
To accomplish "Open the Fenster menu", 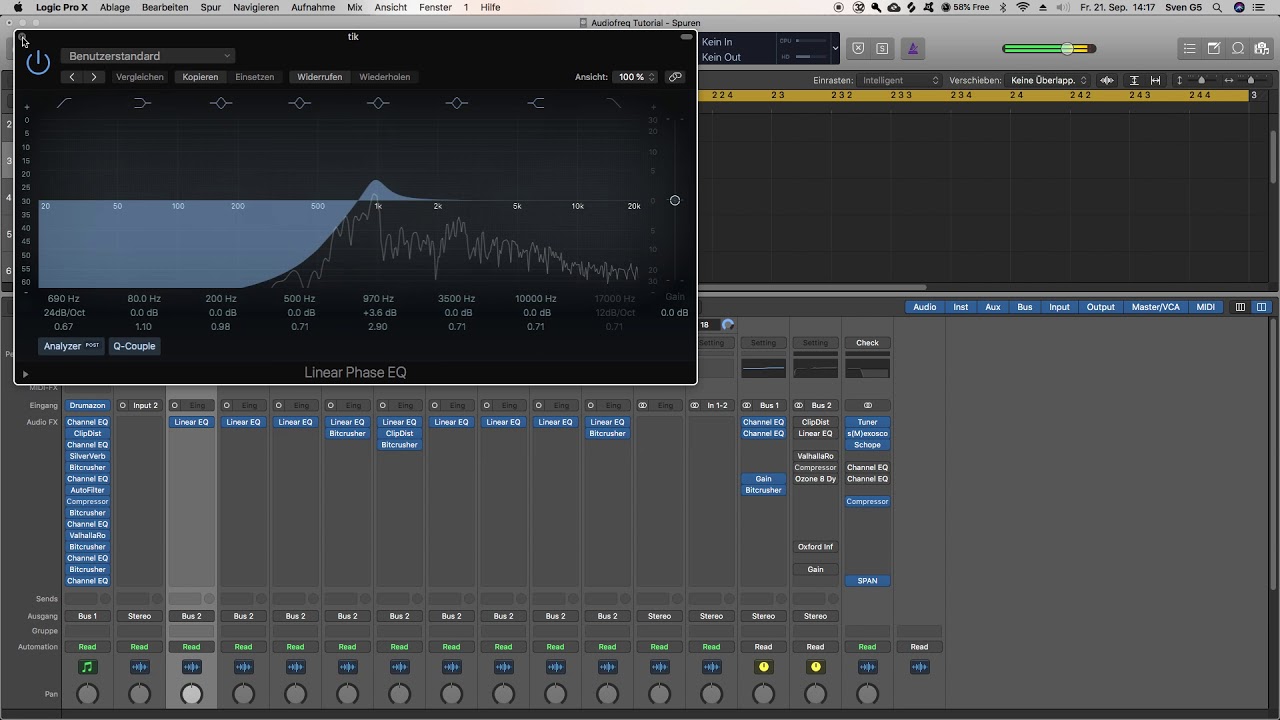I will pyautogui.click(x=435, y=7).
